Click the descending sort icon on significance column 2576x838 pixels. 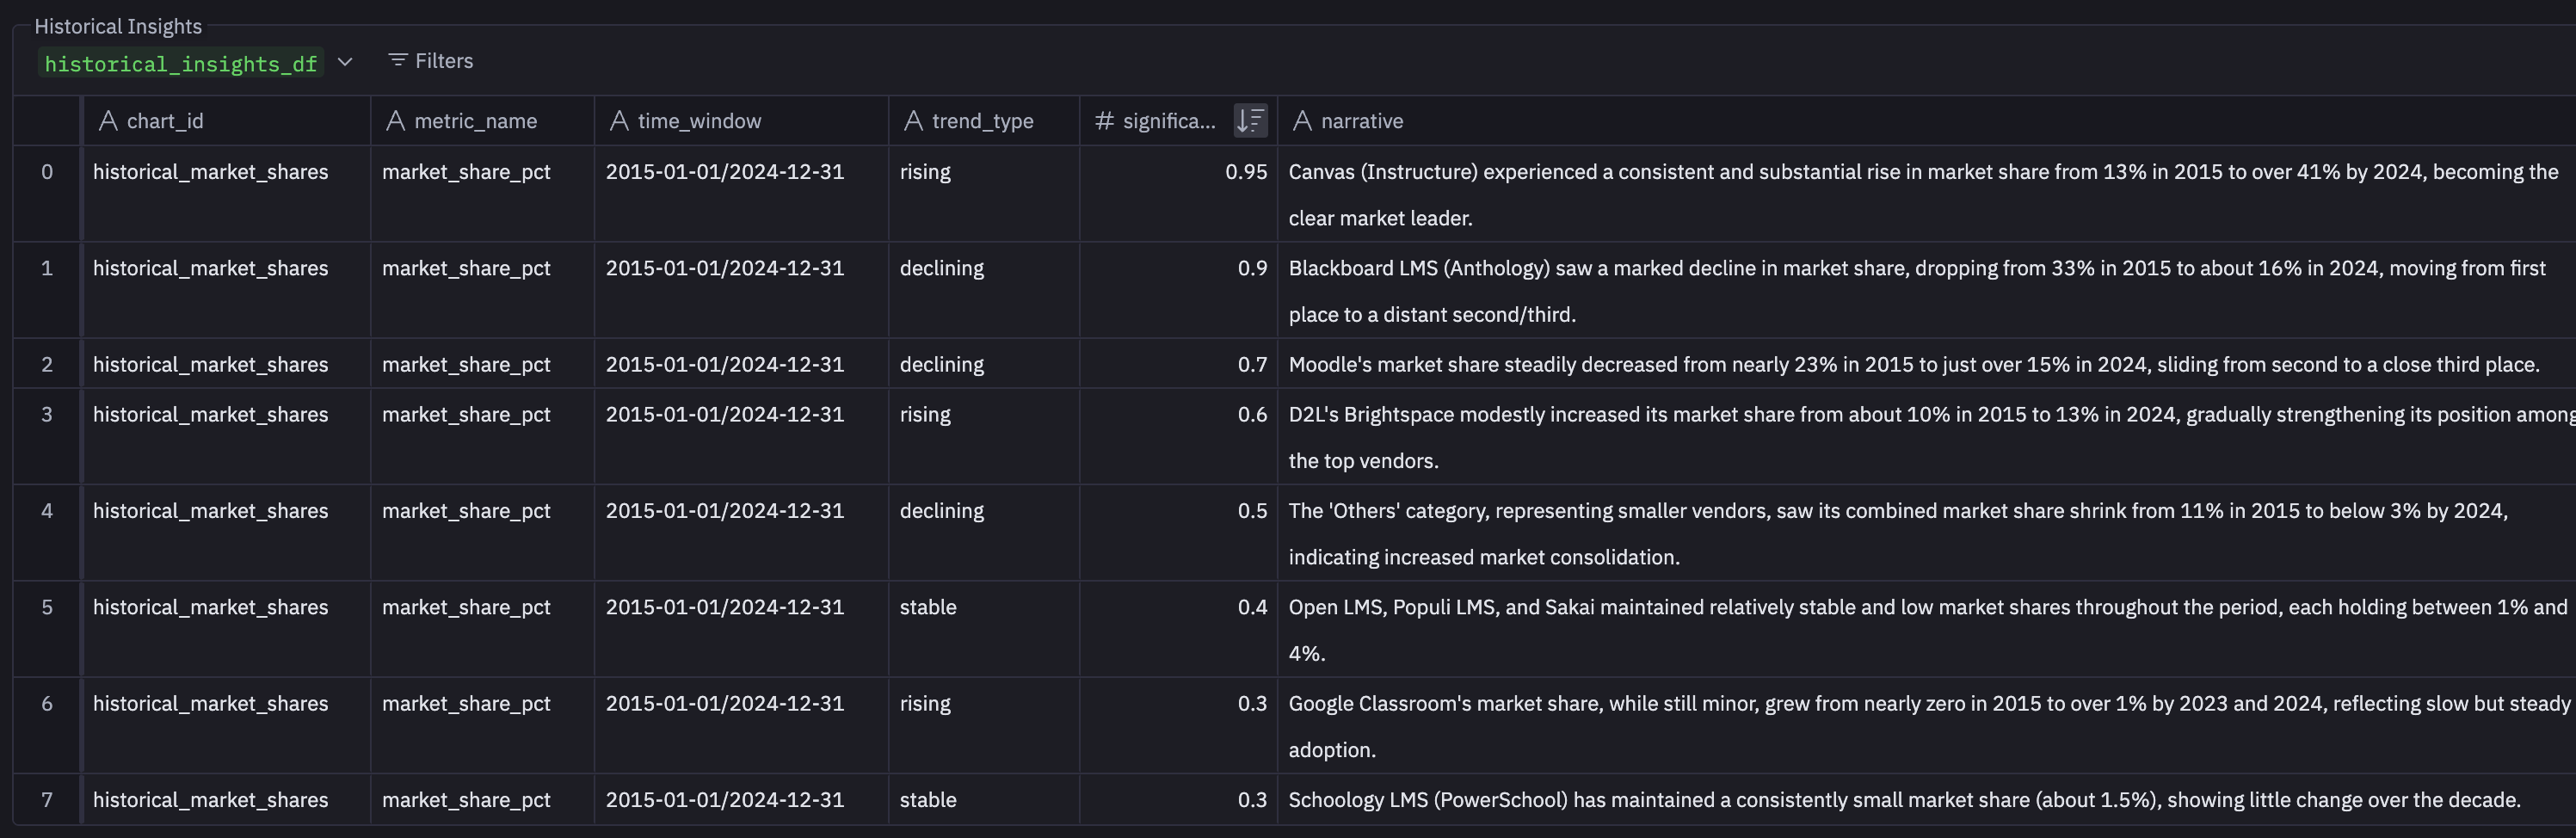coord(1250,121)
